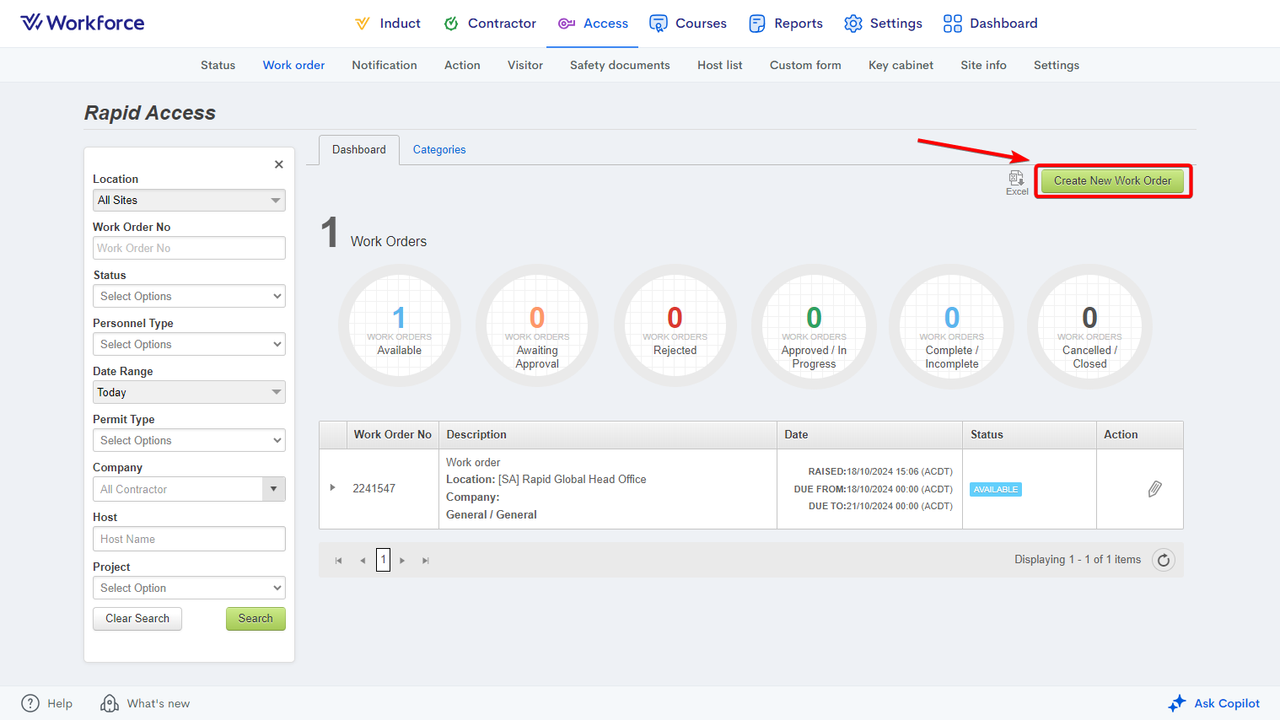Image resolution: width=1280 pixels, height=720 pixels.
Task: Open the Project Select Option dropdown
Action: coord(189,588)
